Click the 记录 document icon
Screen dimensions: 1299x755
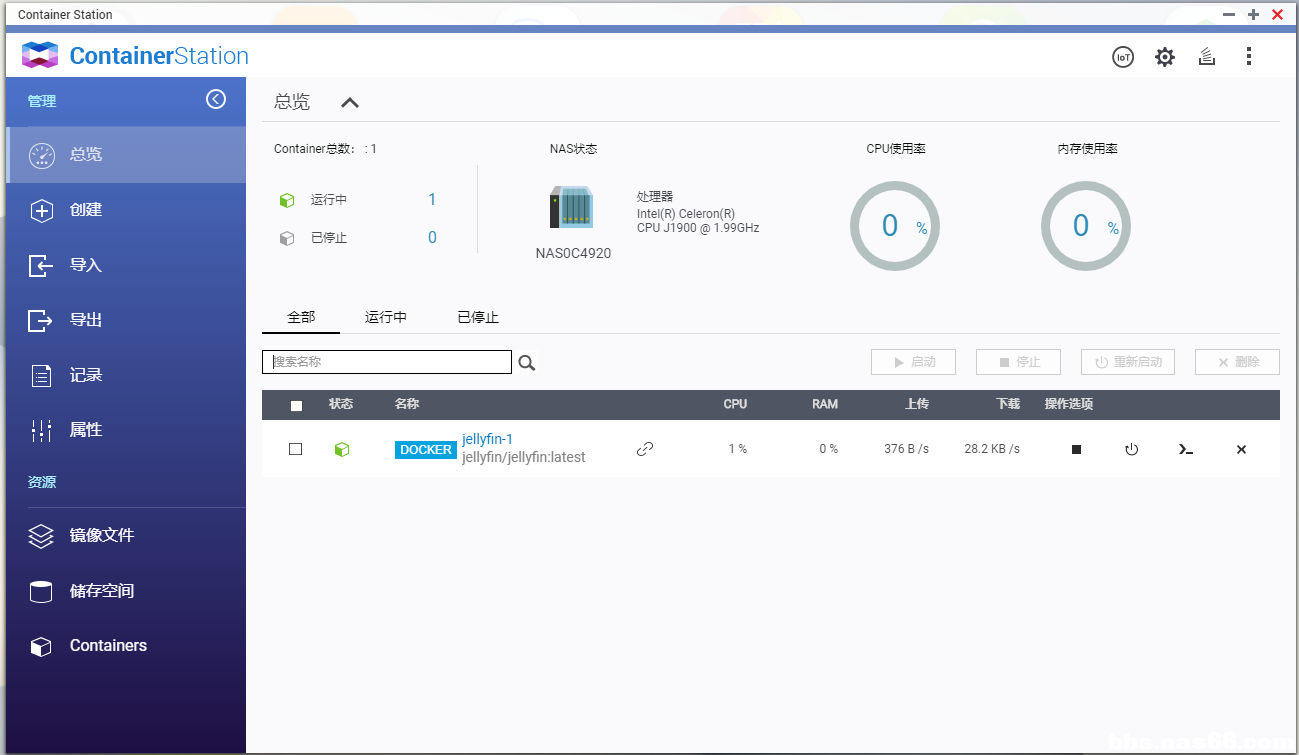coord(41,376)
